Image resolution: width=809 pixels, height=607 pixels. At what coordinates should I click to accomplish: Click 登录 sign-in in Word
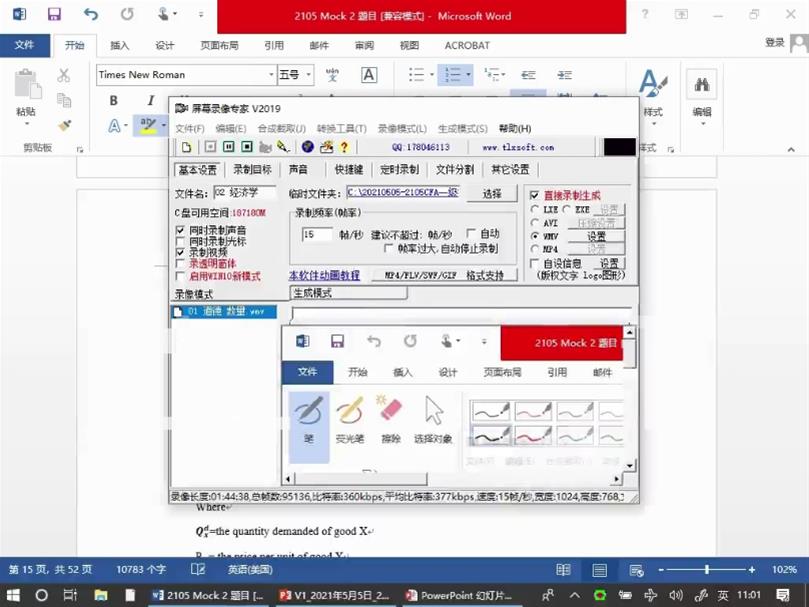(775, 43)
